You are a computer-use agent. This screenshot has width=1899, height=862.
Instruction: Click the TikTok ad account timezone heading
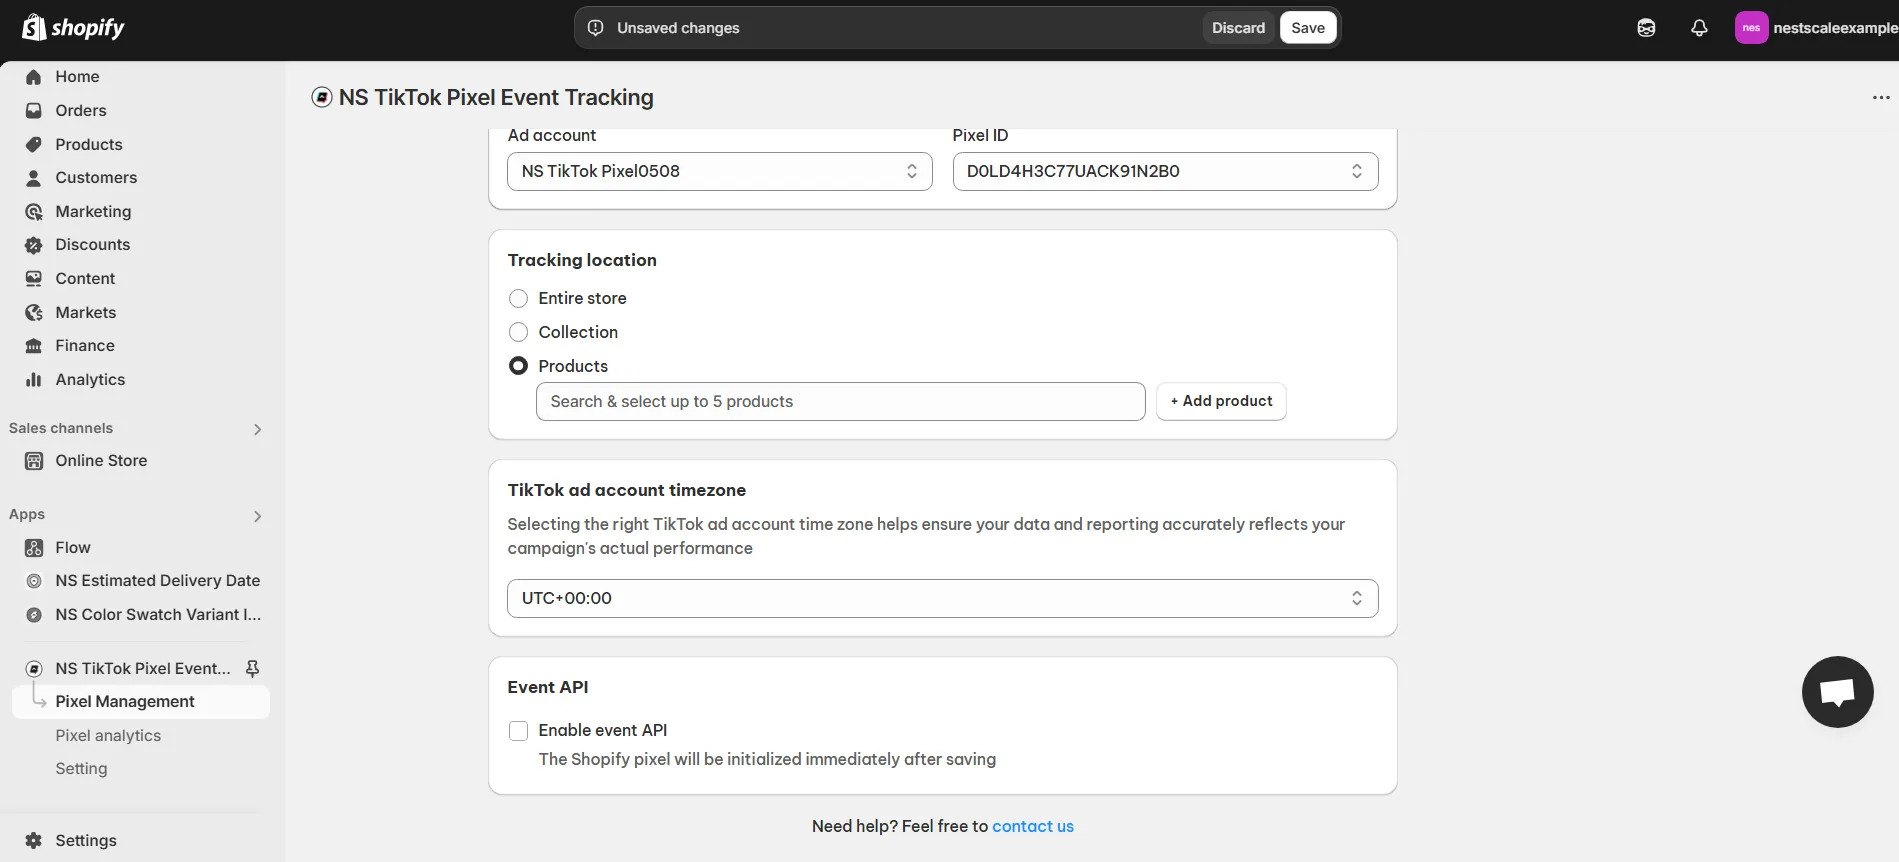pyautogui.click(x=627, y=490)
